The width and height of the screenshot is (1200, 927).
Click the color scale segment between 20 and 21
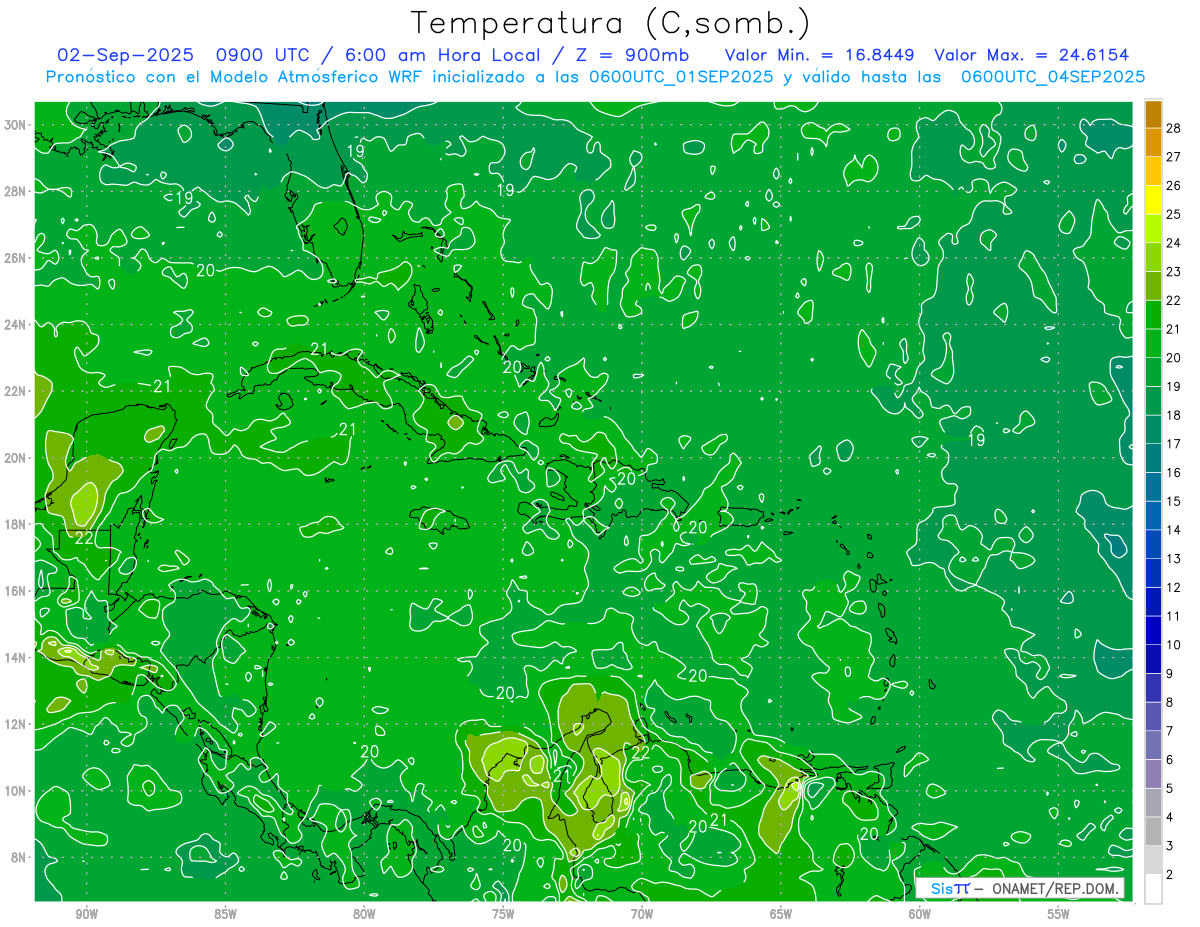(1153, 344)
